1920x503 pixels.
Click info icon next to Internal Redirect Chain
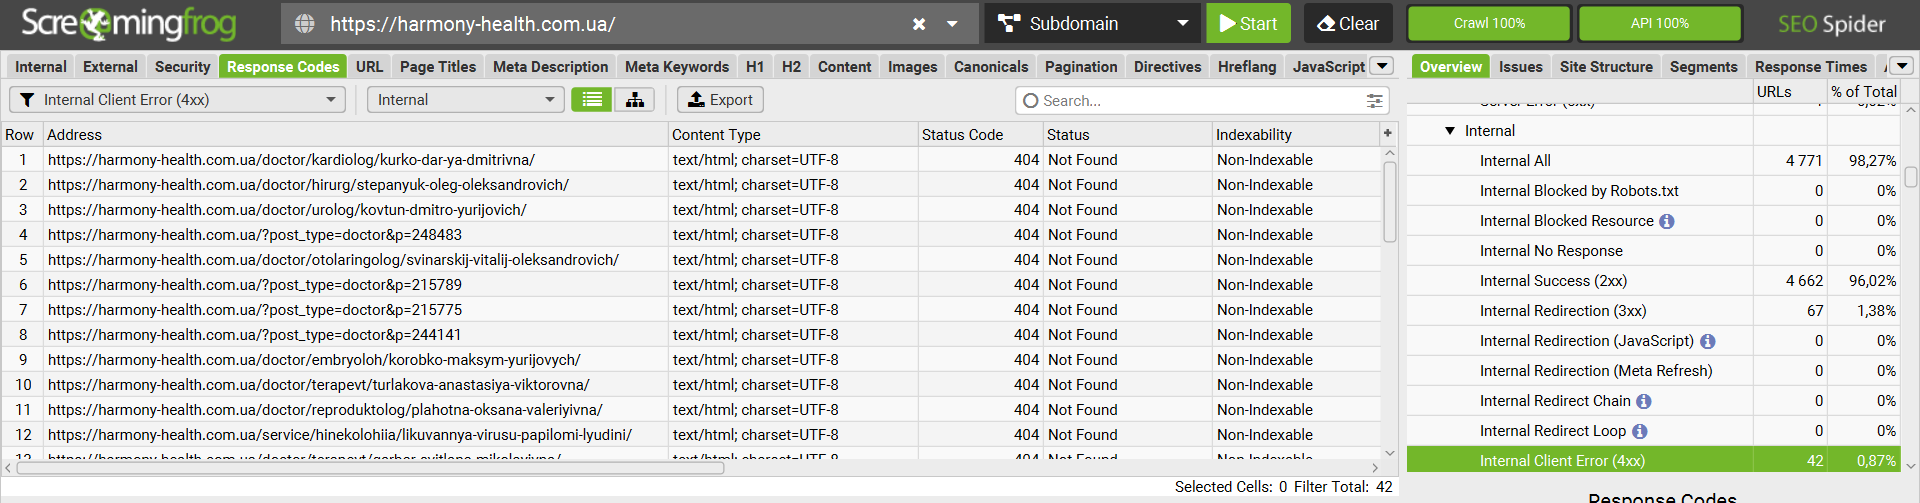pyautogui.click(x=1644, y=401)
